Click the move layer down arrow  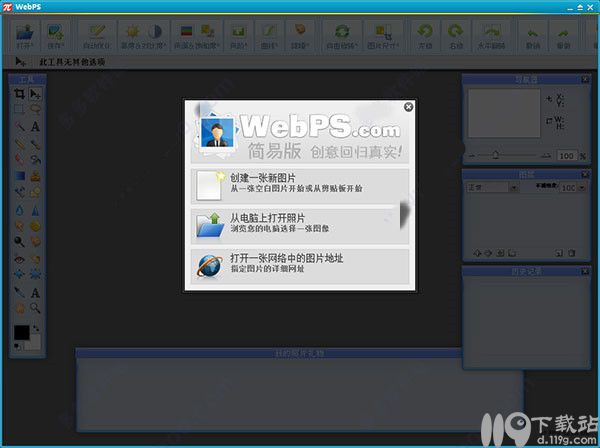(488, 253)
